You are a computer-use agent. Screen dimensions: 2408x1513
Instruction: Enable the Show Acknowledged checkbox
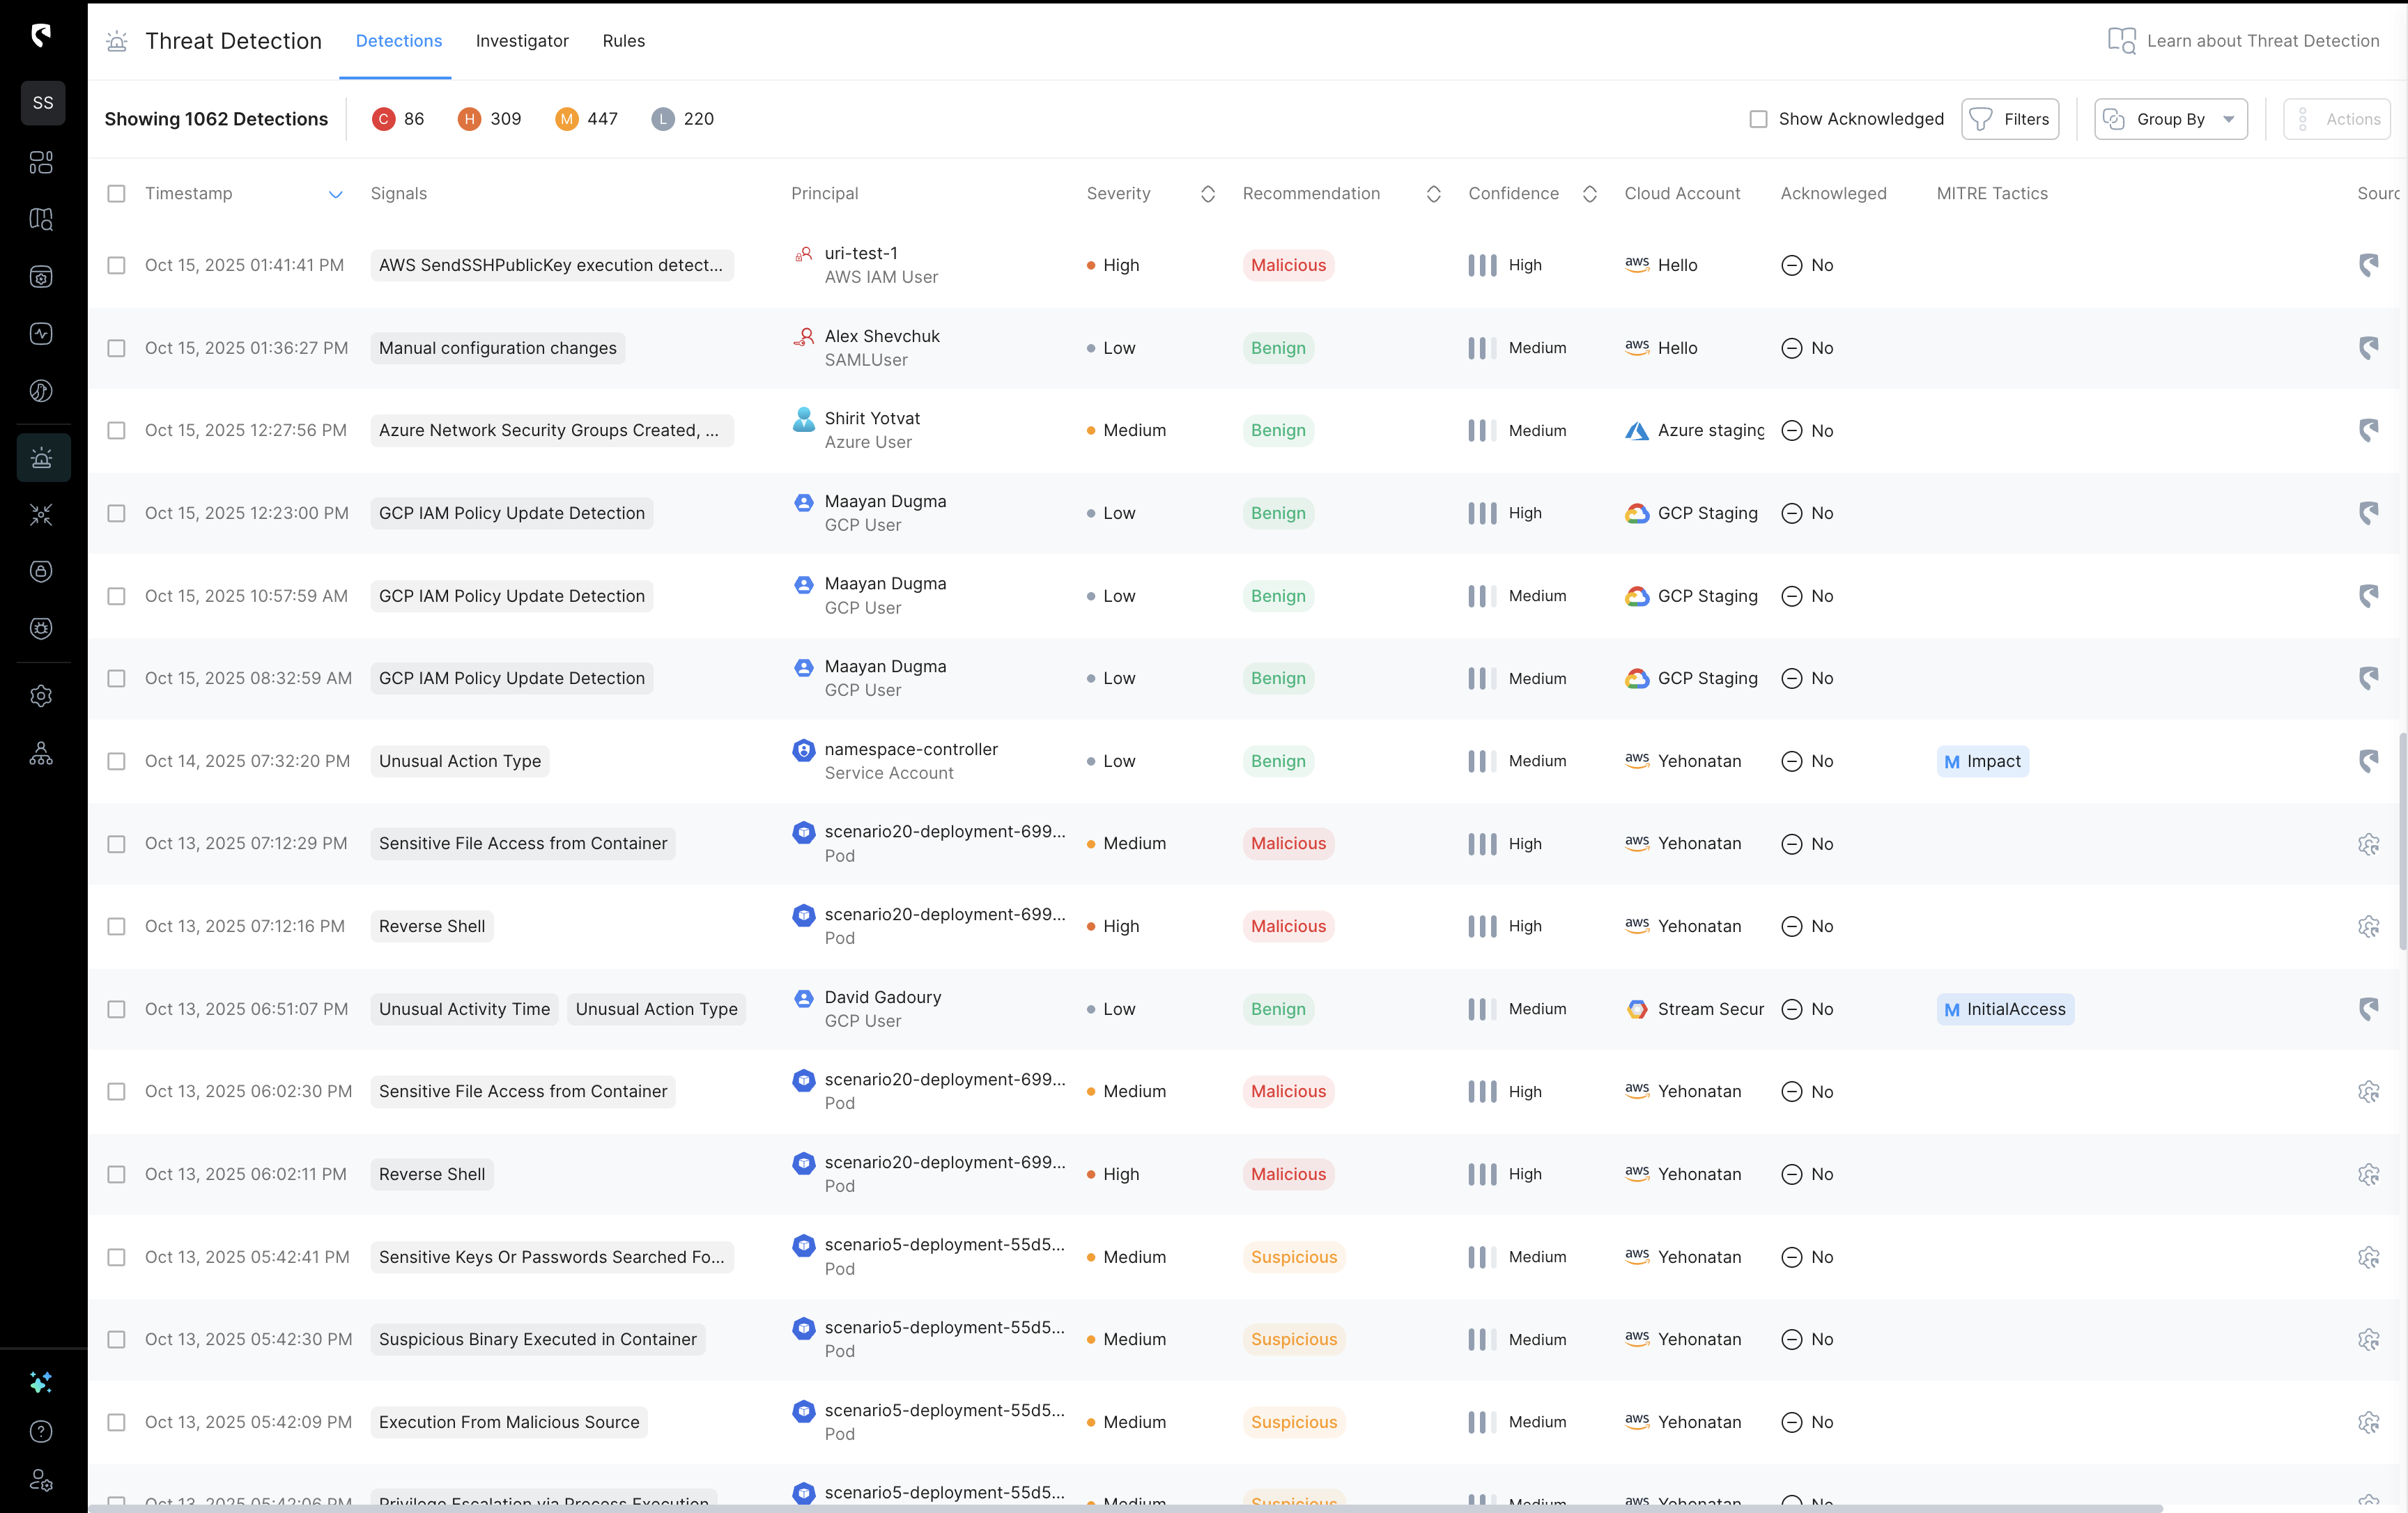(x=1758, y=119)
